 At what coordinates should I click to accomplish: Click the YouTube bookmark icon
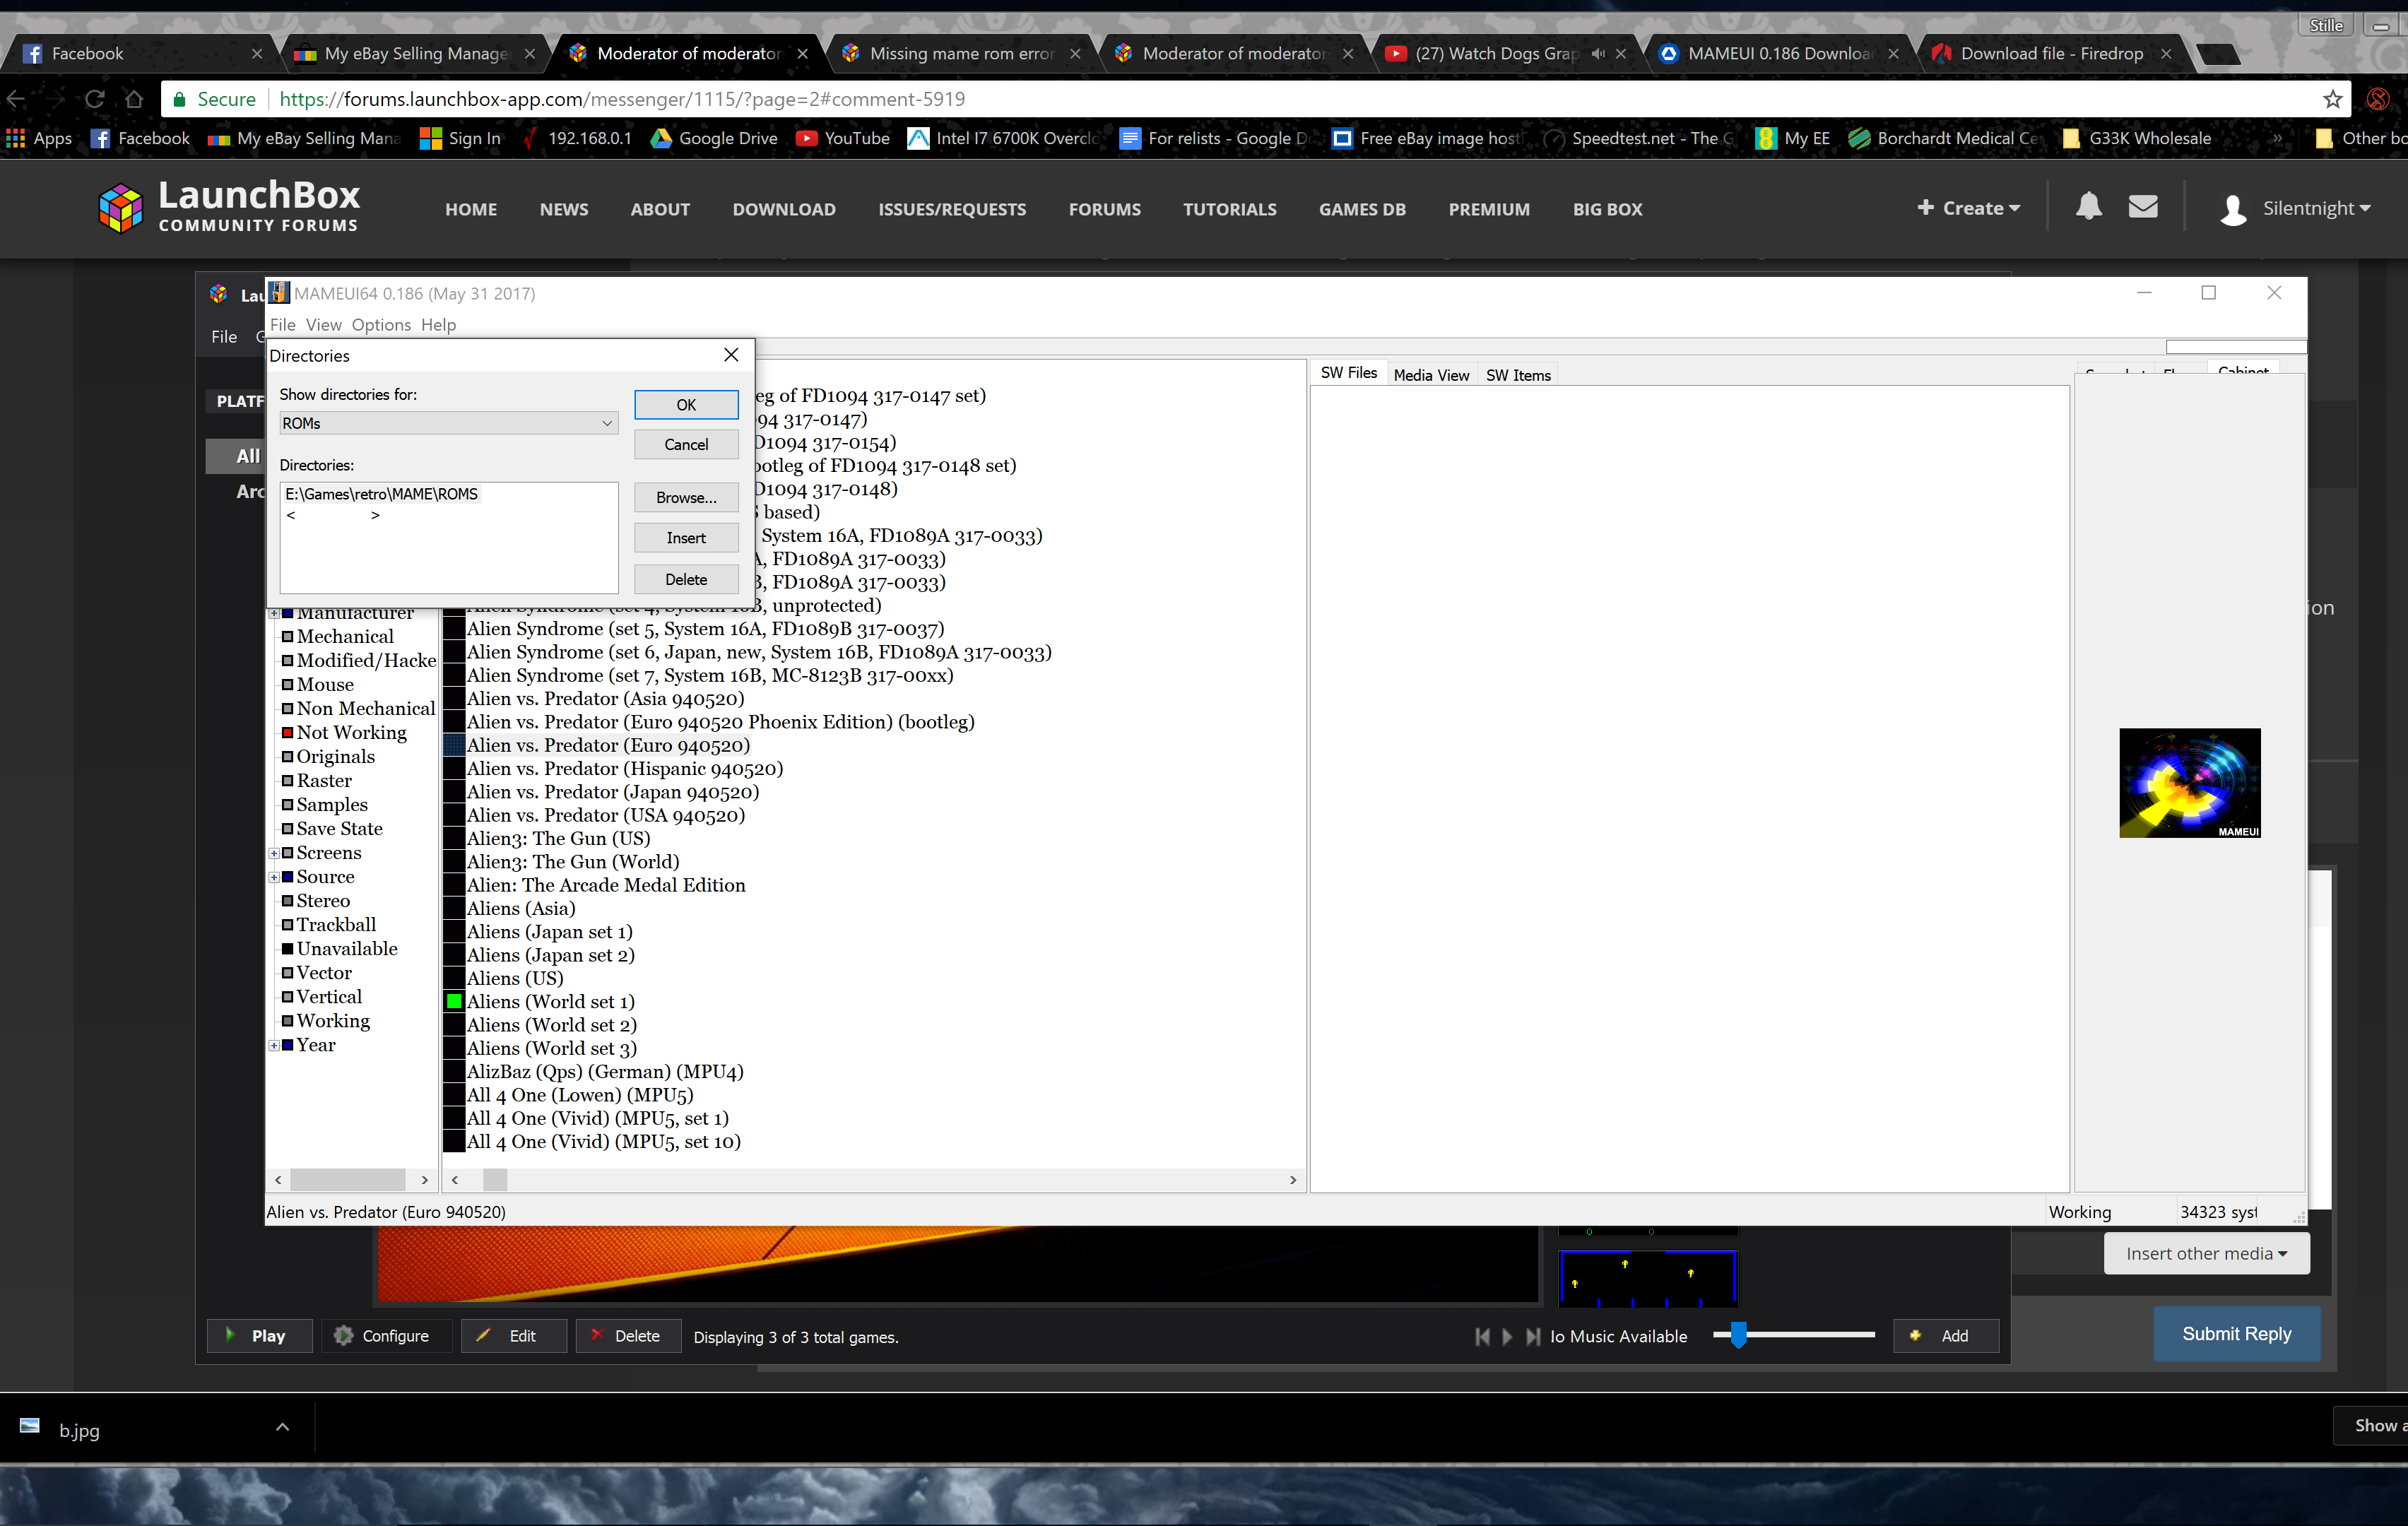(x=806, y=138)
